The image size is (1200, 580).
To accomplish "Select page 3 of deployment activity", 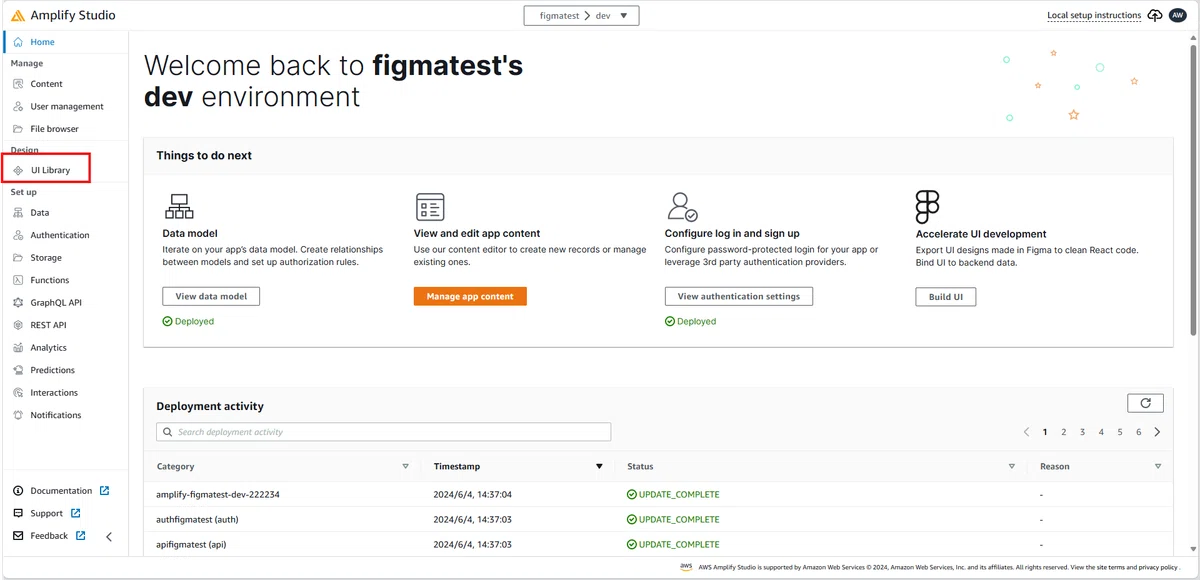I will click(x=1082, y=432).
